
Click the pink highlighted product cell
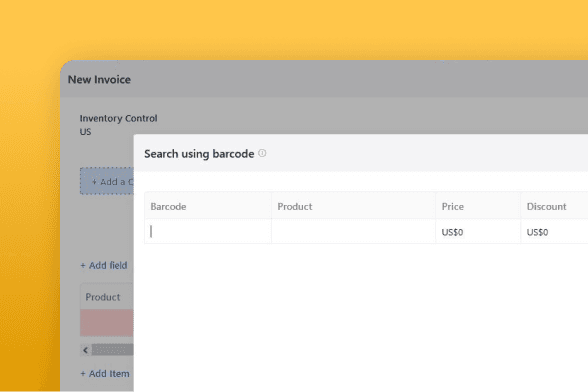pos(107,323)
